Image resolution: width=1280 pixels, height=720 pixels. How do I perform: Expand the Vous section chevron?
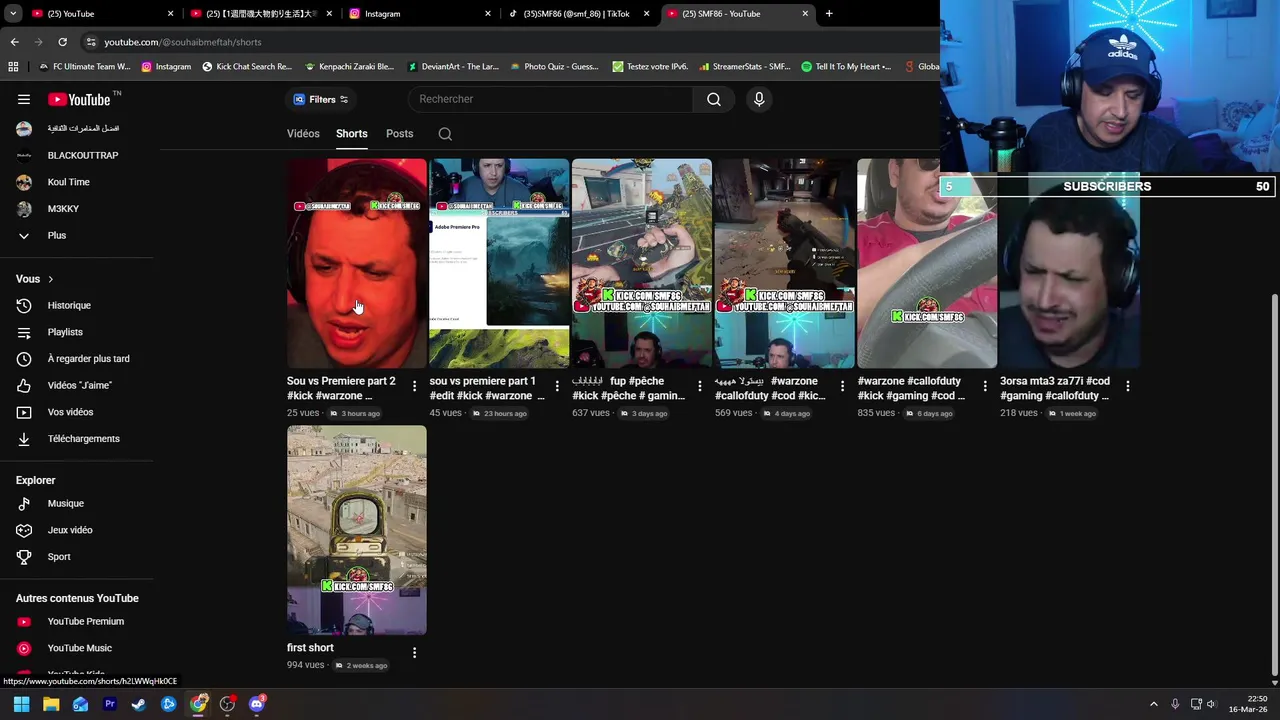tap(50, 279)
